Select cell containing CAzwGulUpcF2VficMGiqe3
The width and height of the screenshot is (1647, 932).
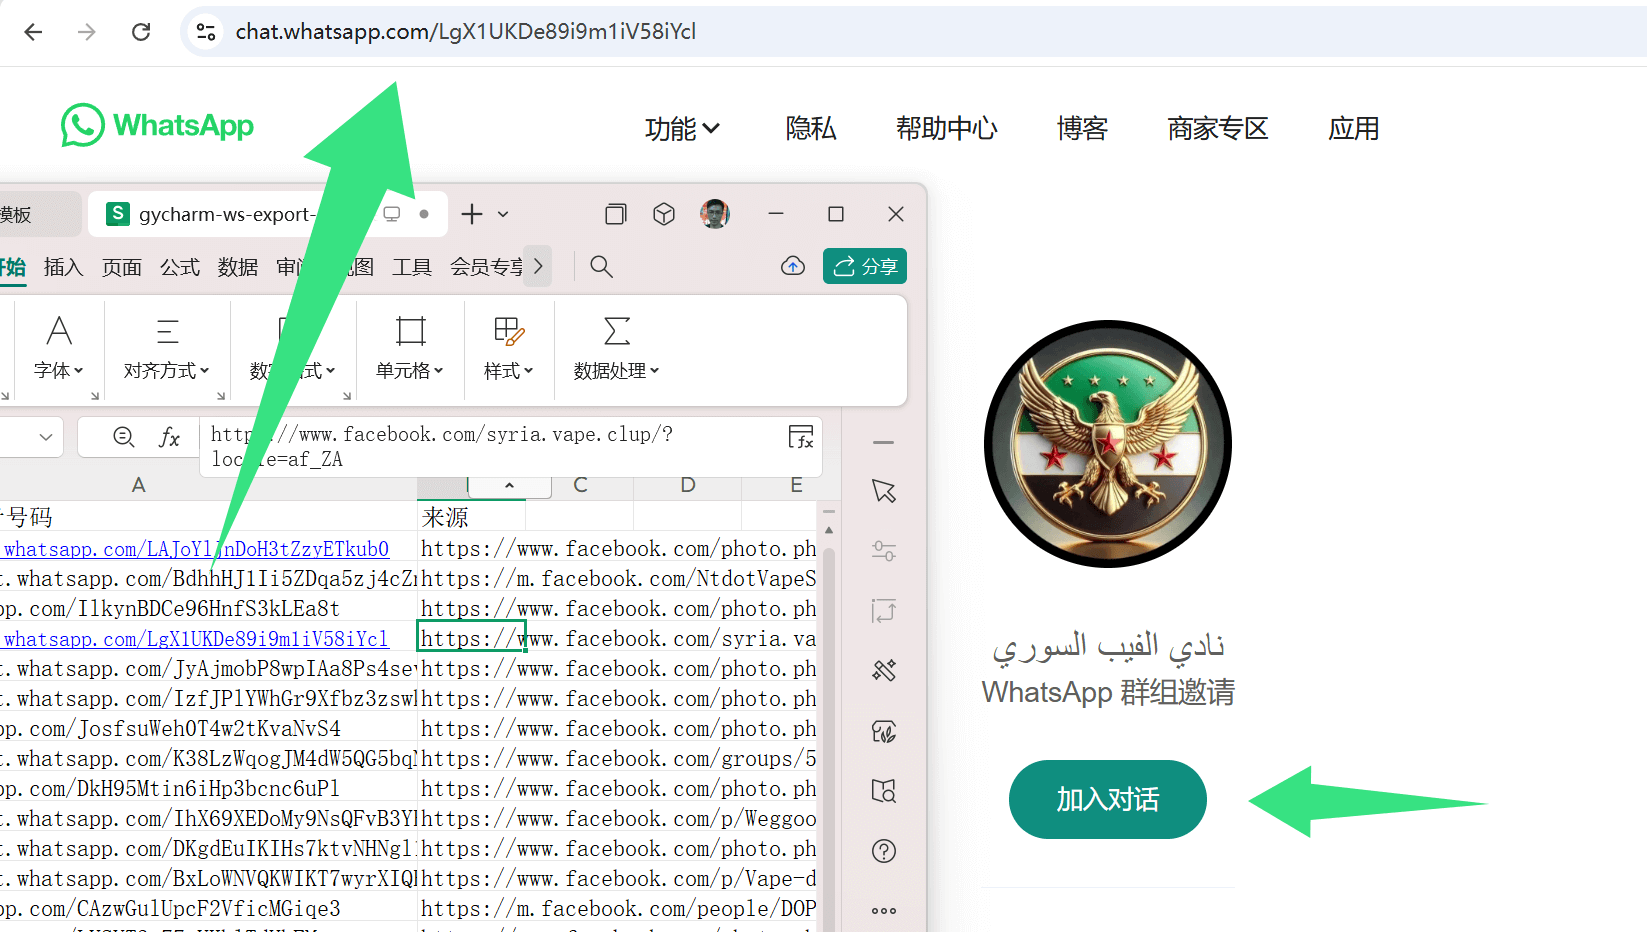coord(208,909)
